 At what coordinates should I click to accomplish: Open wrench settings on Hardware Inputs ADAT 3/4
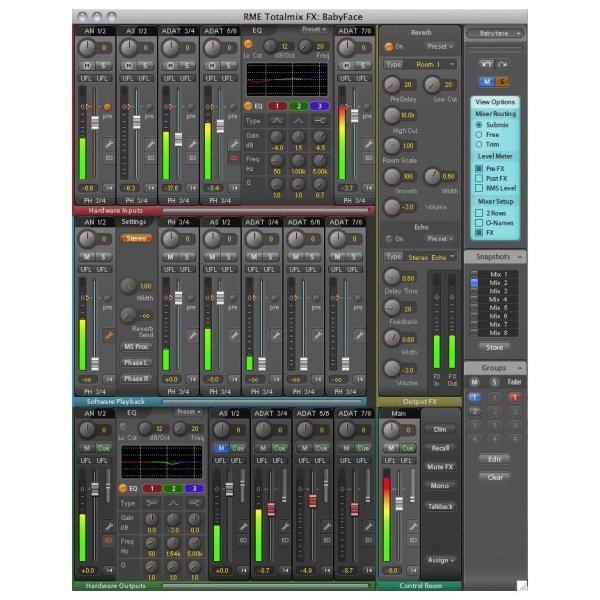(x=192, y=144)
